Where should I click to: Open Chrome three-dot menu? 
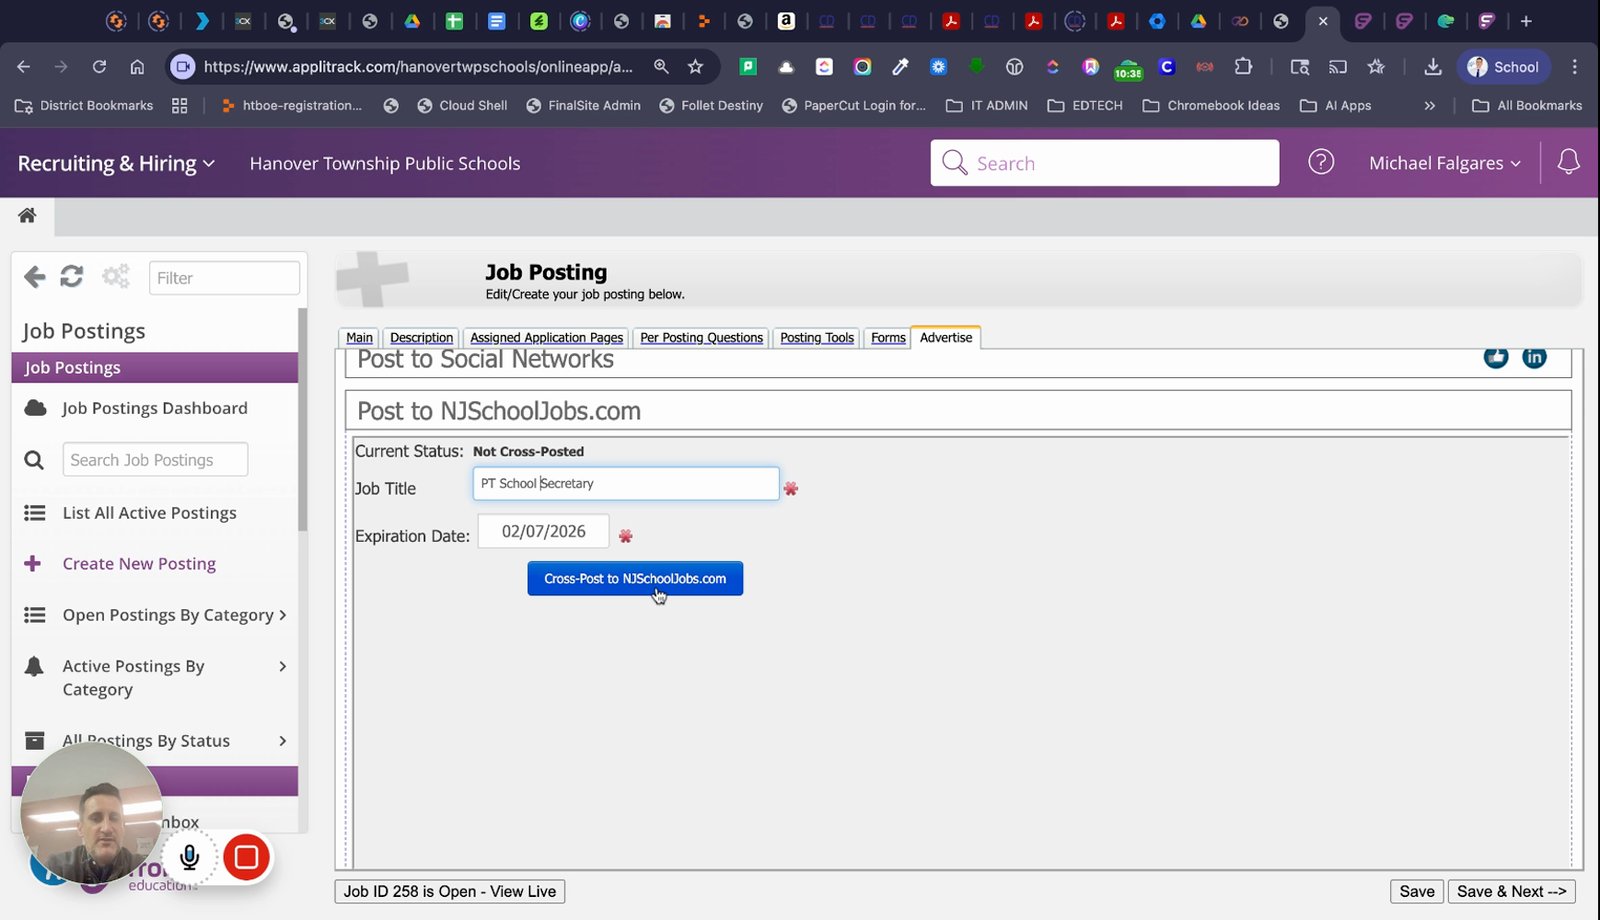pyautogui.click(x=1575, y=67)
